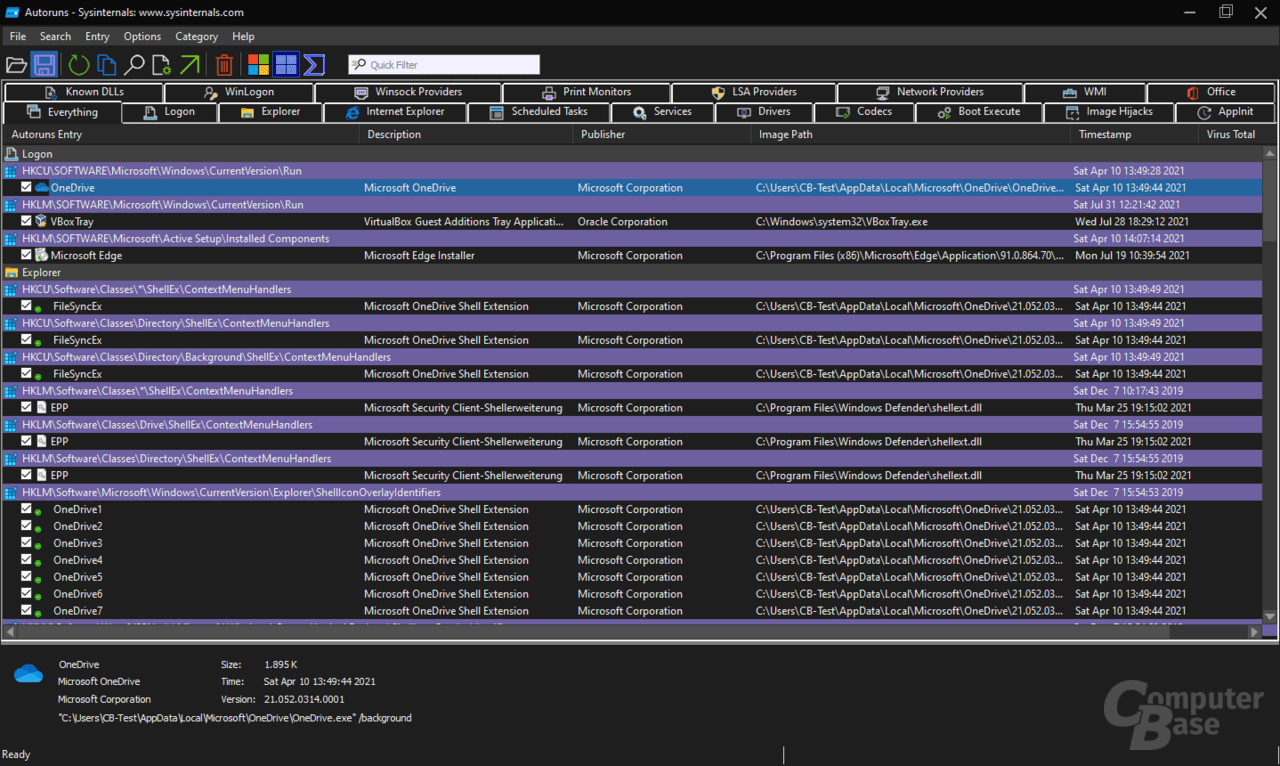Image resolution: width=1280 pixels, height=766 pixels.
Task: Open the Options menu
Action: 142,36
